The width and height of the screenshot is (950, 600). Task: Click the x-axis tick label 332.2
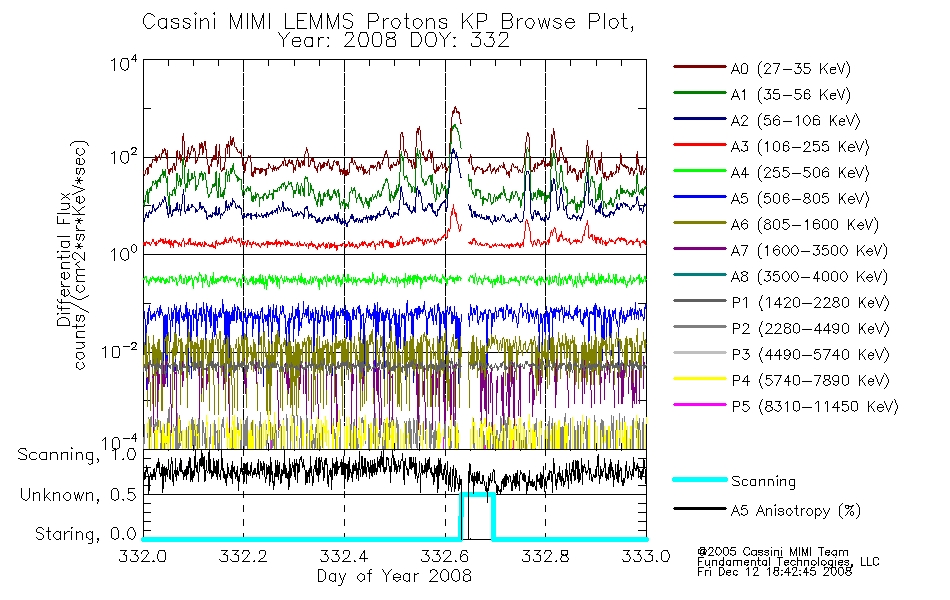[x=243, y=556]
